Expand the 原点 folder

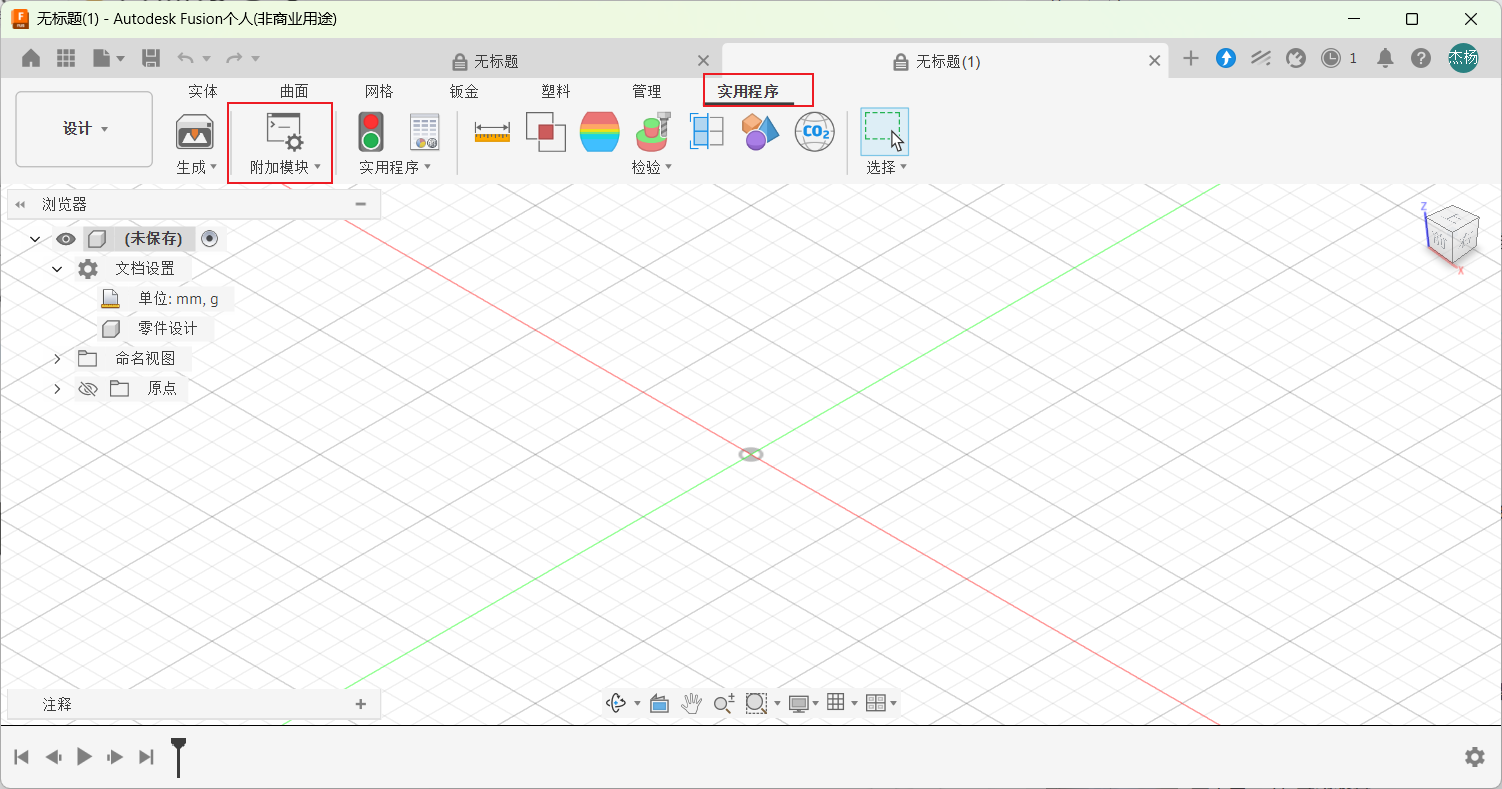[x=57, y=388]
